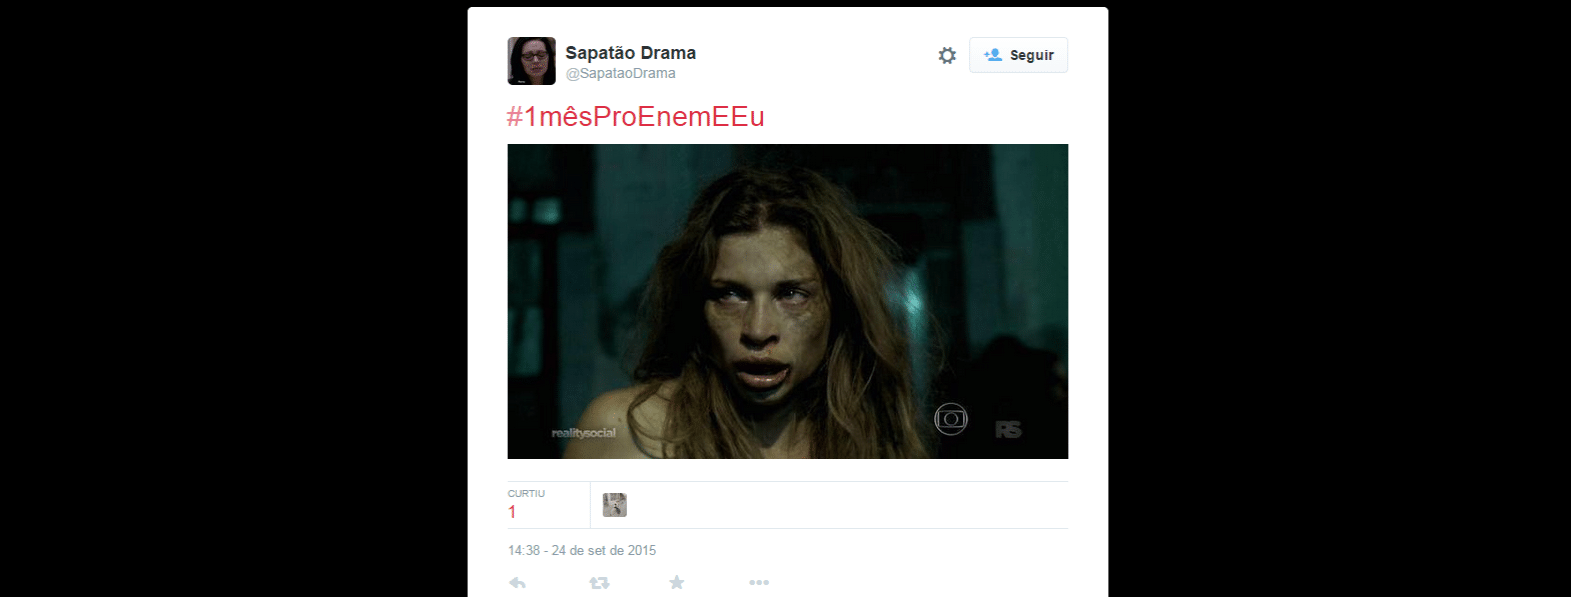This screenshot has height=597, width=1571.
Task: Reply to the tweet with arrow icon
Action: click(x=517, y=583)
